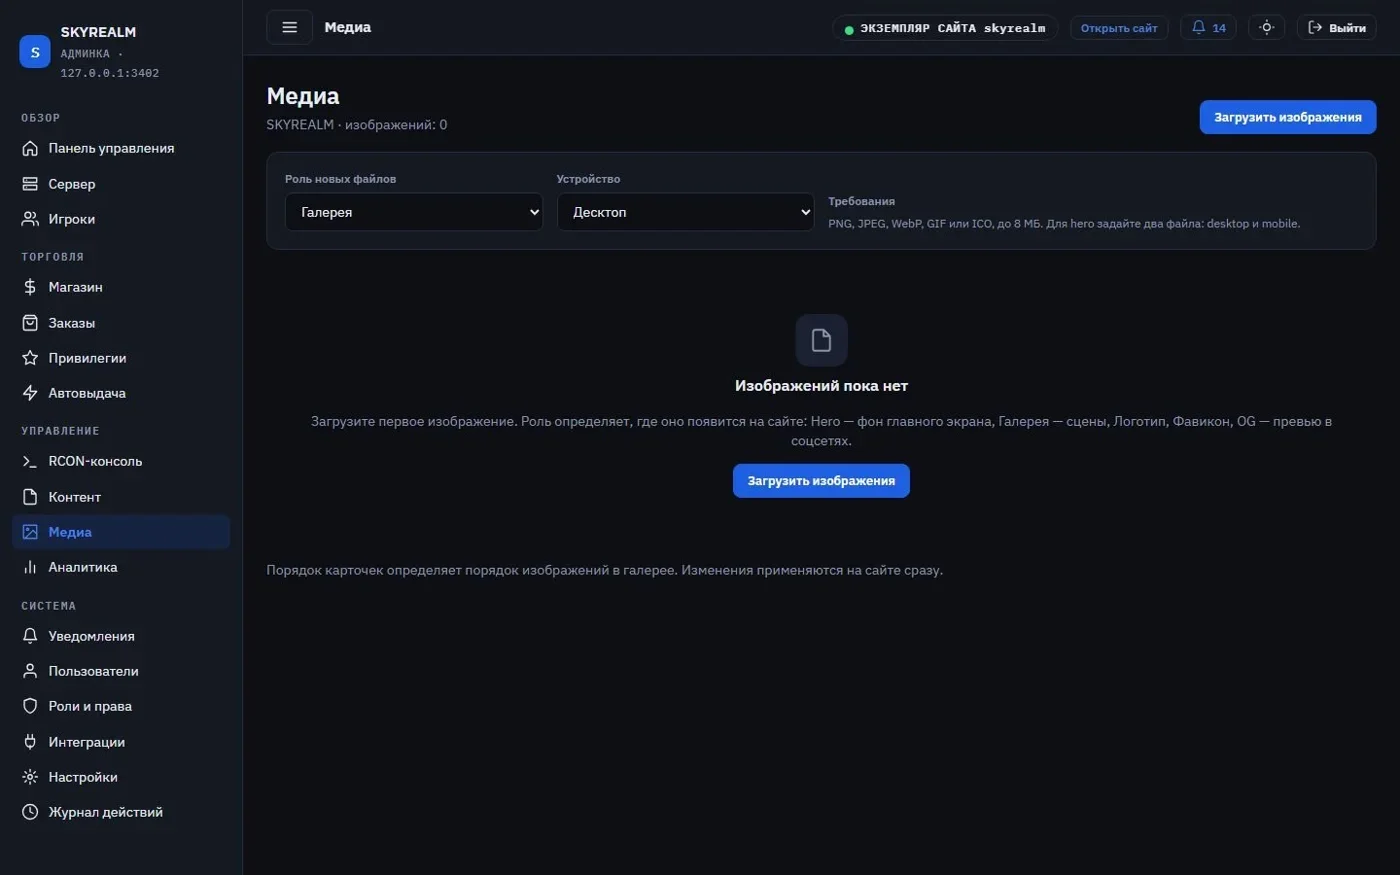This screenshot has height=875, width=1400.
Task: Click the lightning icon beside Автовыдача
Action: (x=30, y=393)
